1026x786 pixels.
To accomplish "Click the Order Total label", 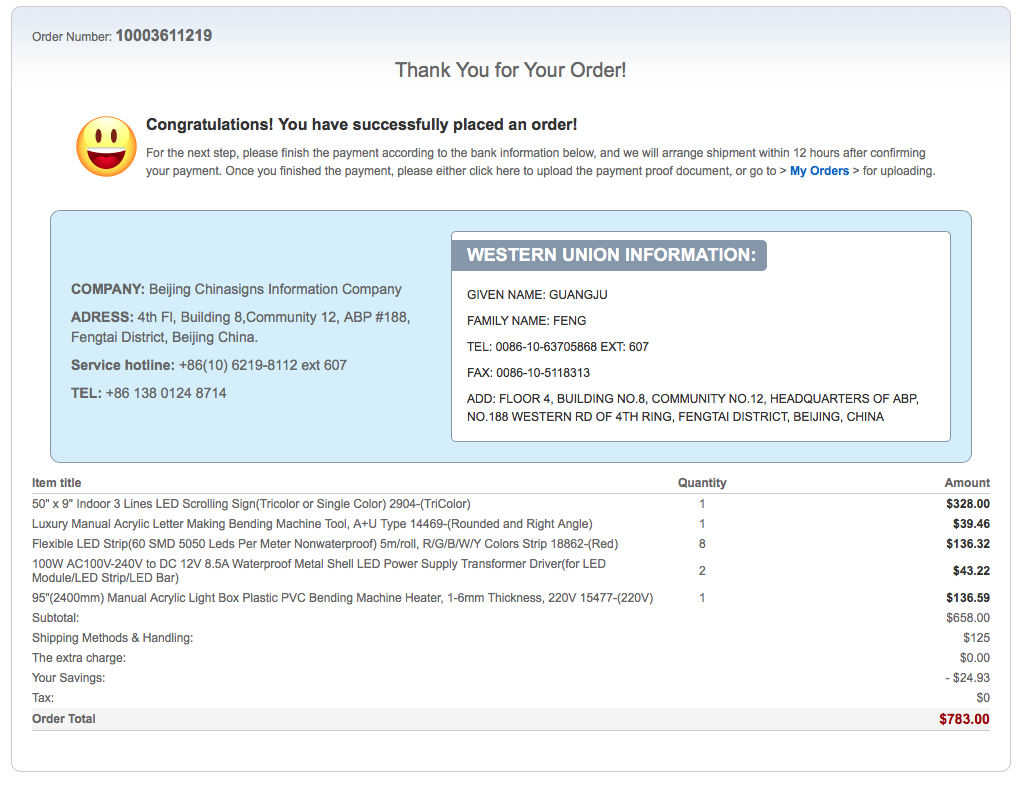I will click(63, 719).
